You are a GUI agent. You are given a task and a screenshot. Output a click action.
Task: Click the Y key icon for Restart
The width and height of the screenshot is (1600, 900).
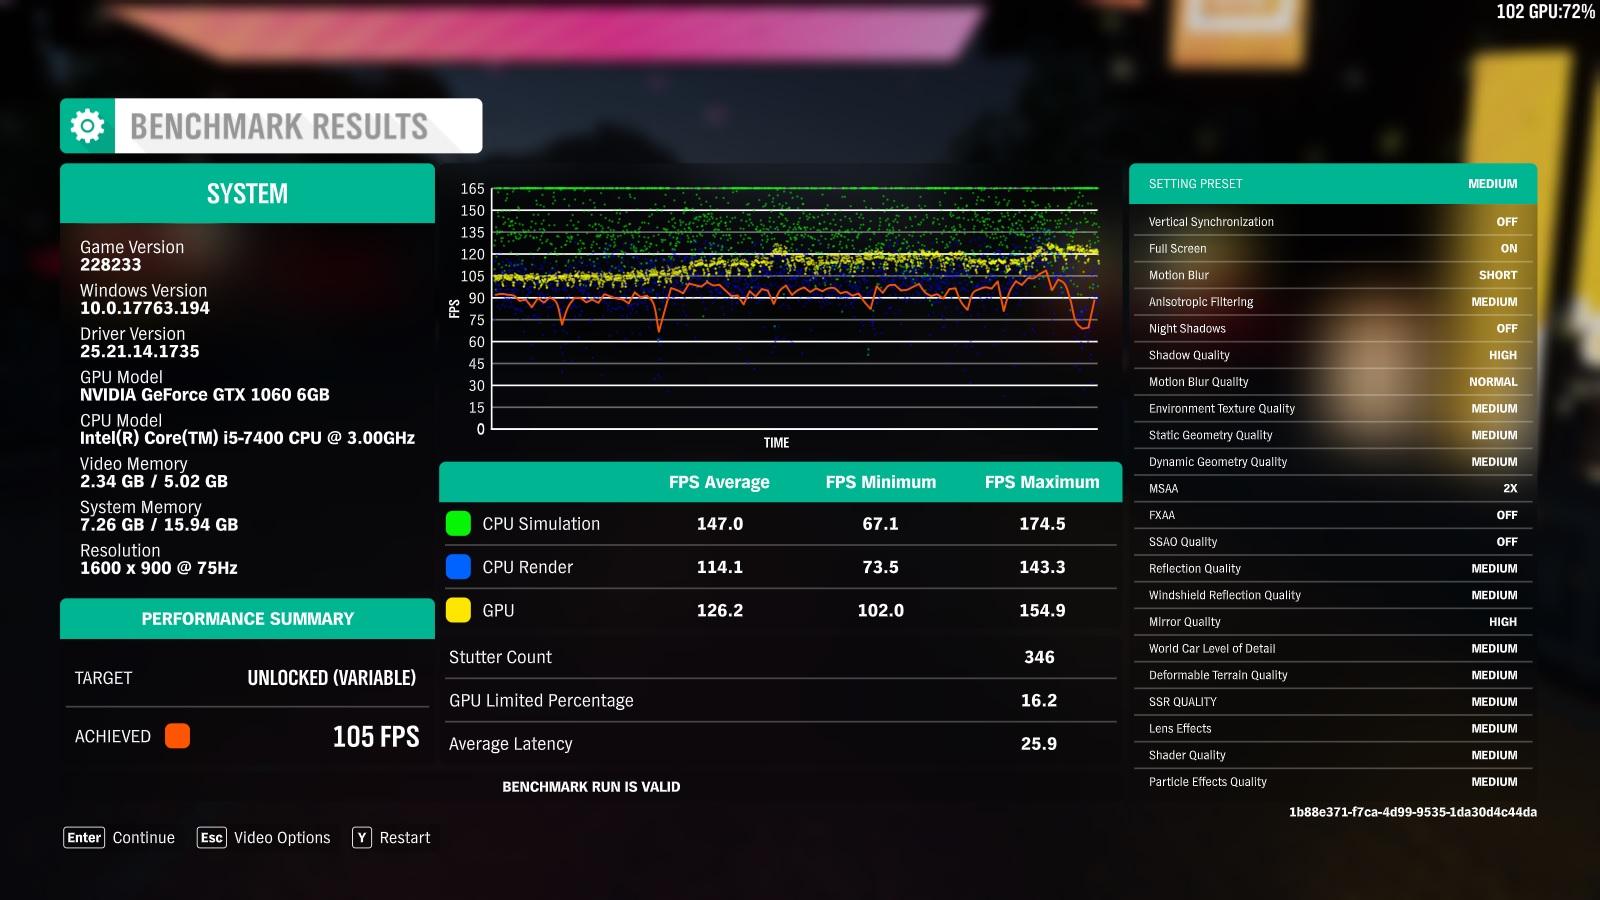[362, 838]
